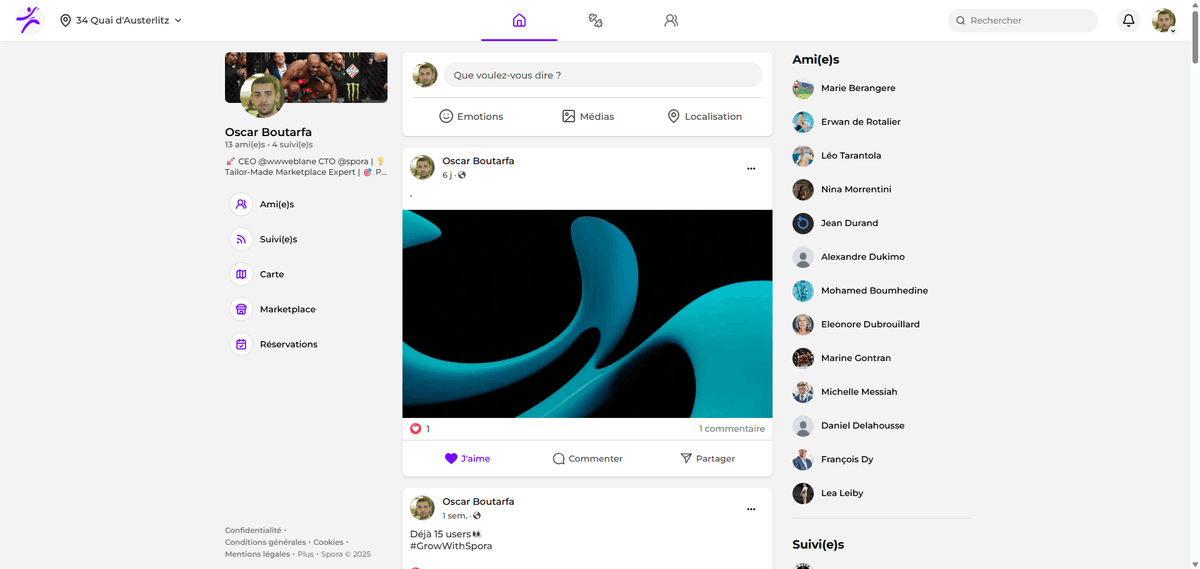Open the profile avatar menu in top bar

tap(1163, 20)
